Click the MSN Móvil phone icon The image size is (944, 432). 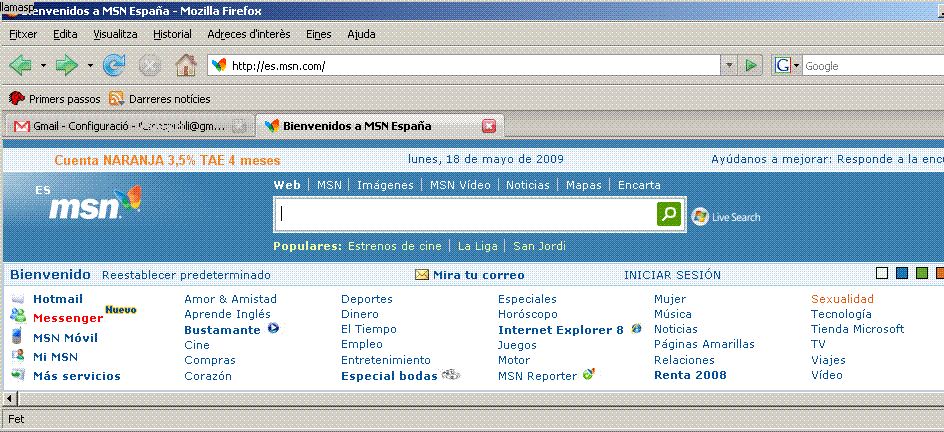pos(19,336)
